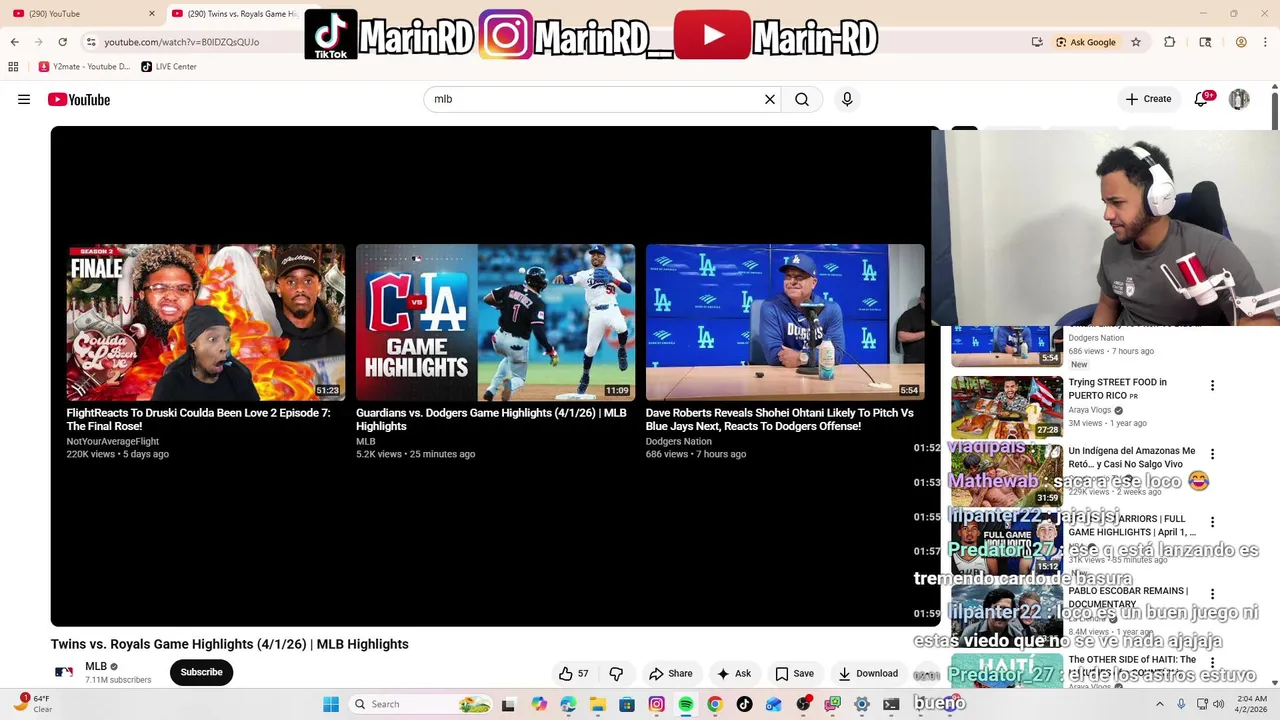Viewport: 1280px width, 720px height.
Task: Play FlightReacts To Druski end-screen video
Action: point(206,322)
